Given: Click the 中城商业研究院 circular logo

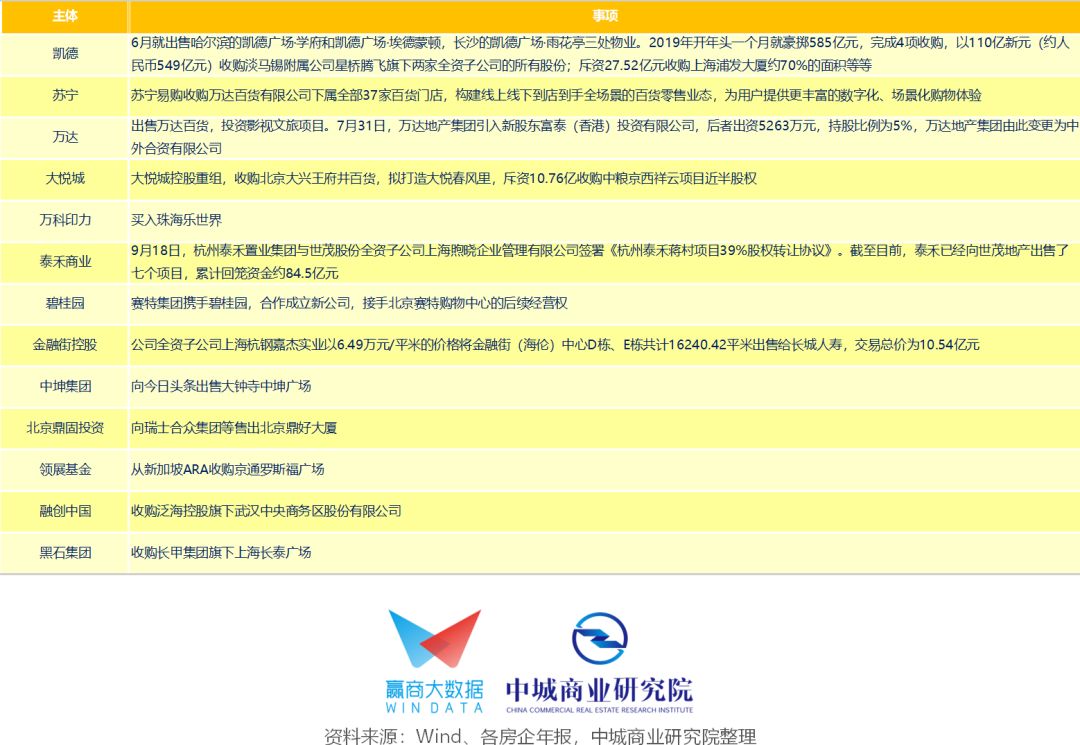Looking at the screenshot, I should (599, 638).
